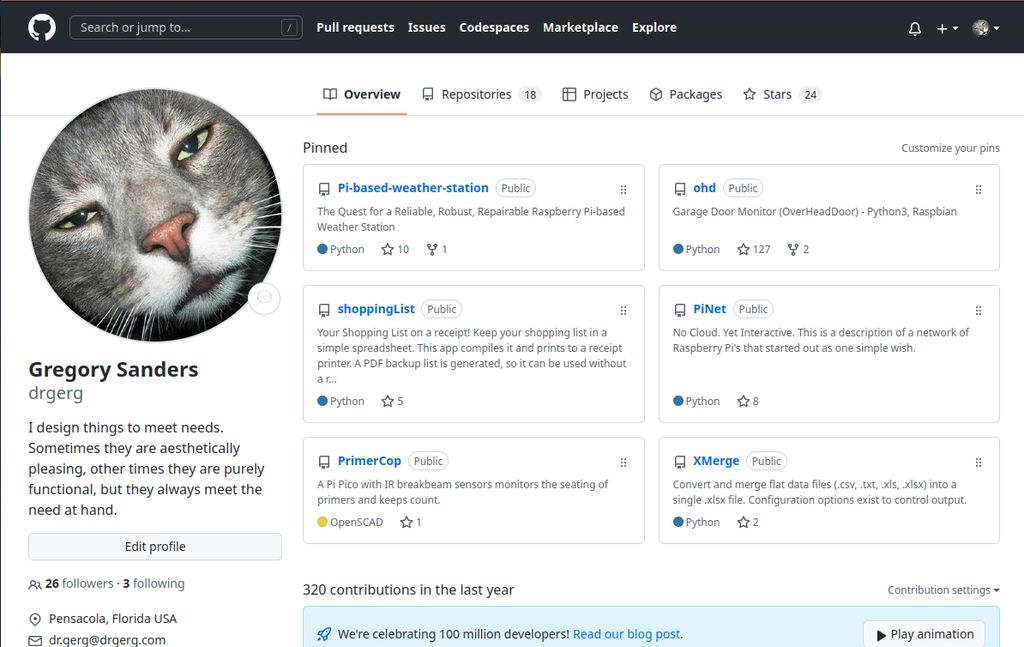This screenshot has height=647, width=1024.
Task: Click the Public badge on PiNet
Action: point(753,309)
